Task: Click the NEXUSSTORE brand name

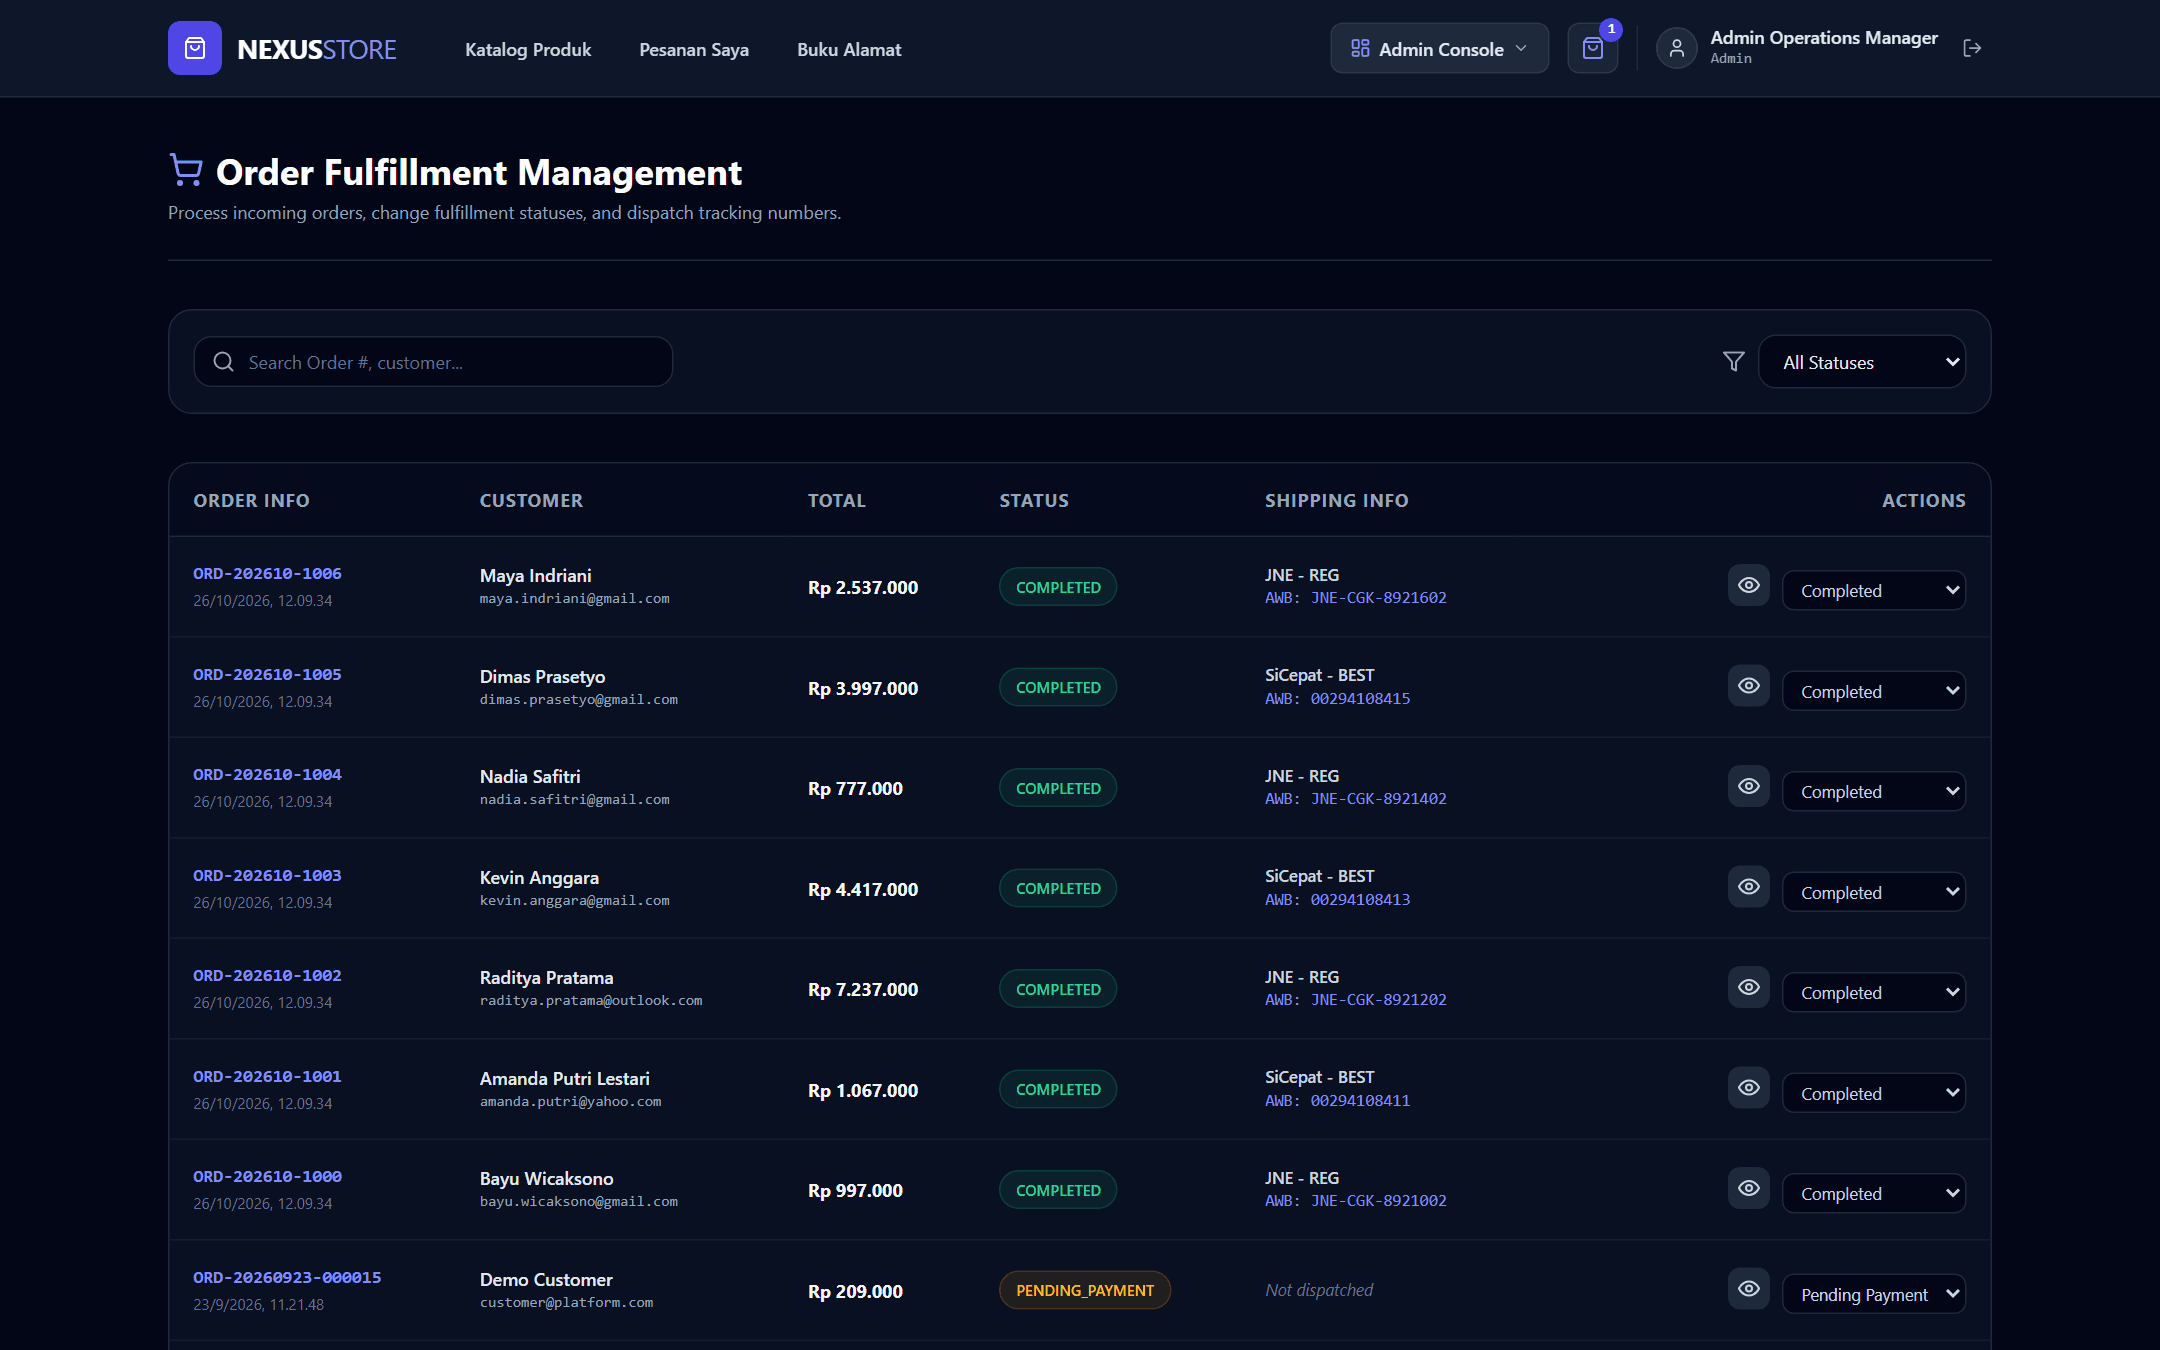Action: (317, 49)
